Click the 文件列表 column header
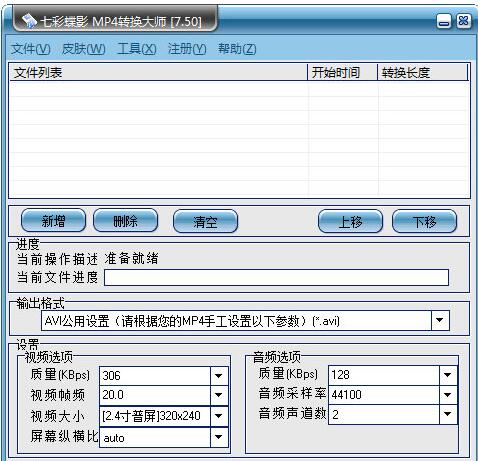The image size is (478, 461). (x=158, y=72)
